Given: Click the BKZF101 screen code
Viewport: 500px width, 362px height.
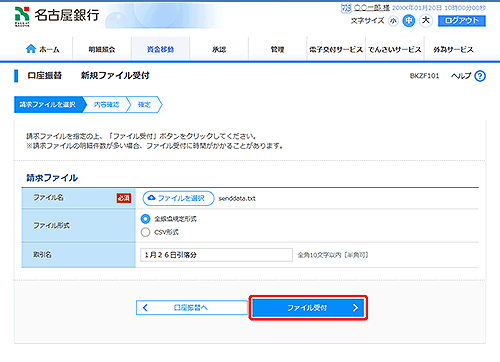Looking at the screenshot, I should pos(424,76).
